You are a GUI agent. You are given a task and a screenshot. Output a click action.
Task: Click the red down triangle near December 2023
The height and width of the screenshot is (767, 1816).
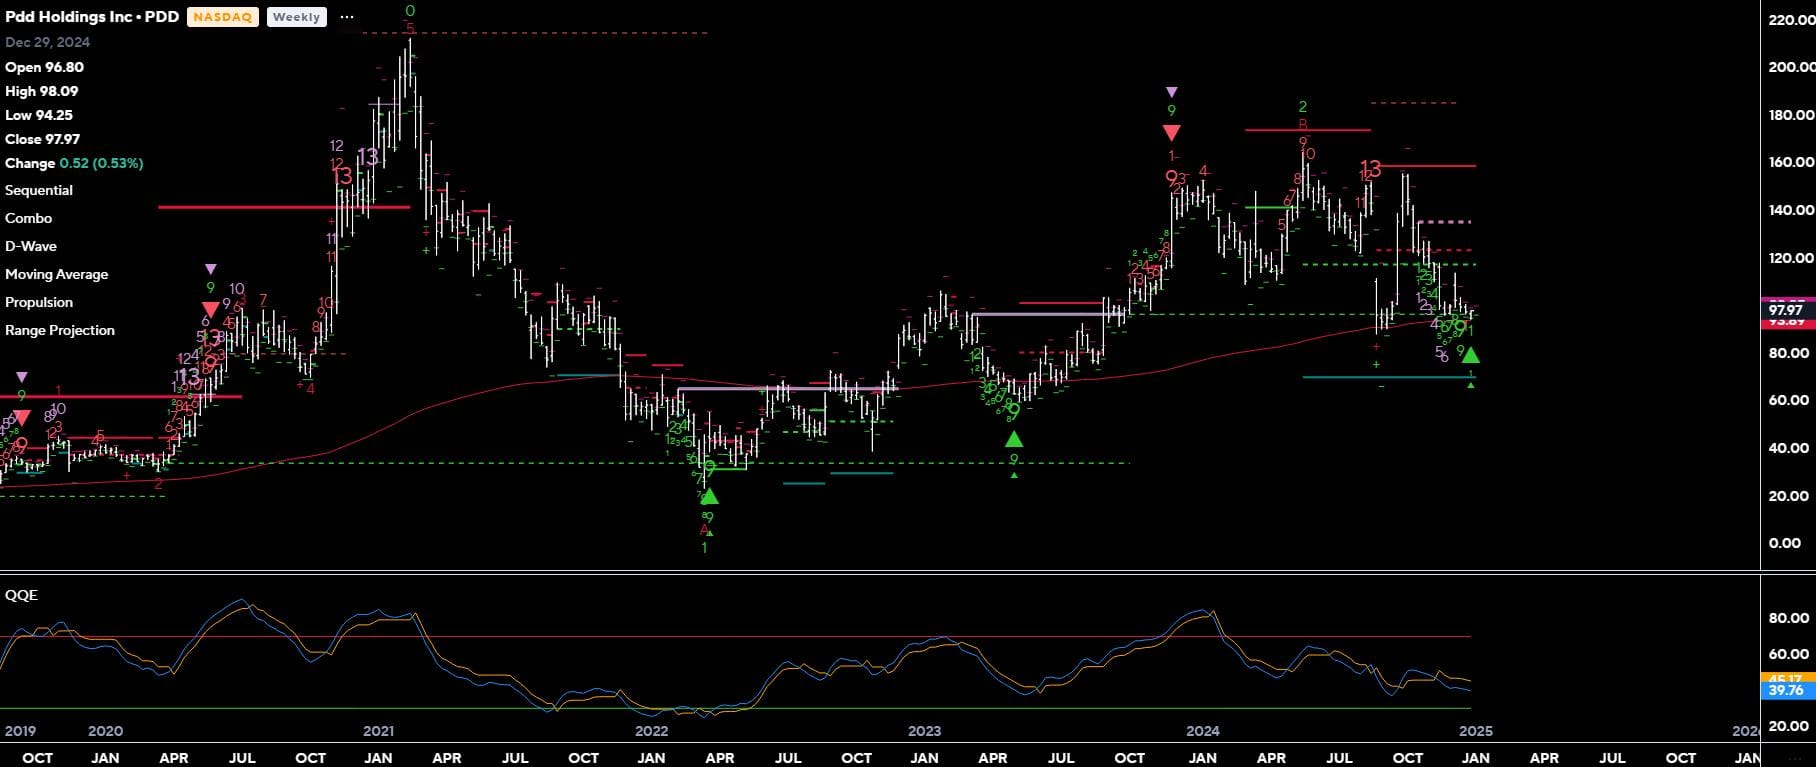1171,133
